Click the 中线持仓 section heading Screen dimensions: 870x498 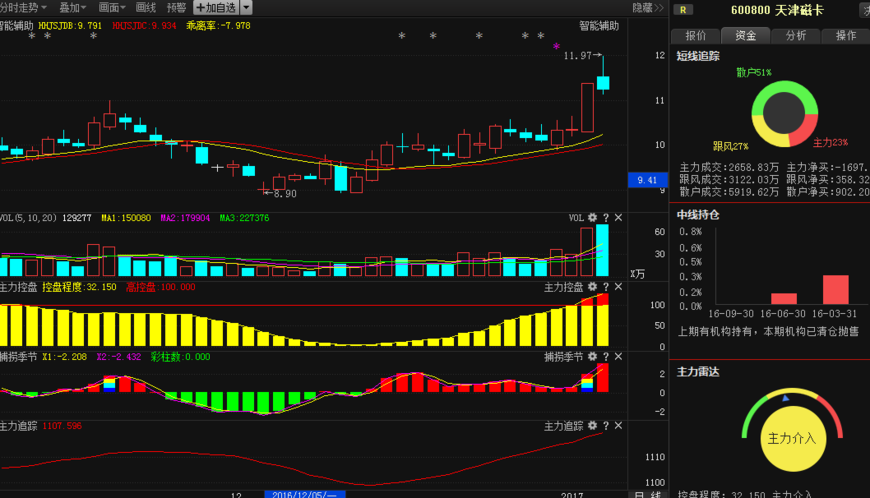click(698, 215)
